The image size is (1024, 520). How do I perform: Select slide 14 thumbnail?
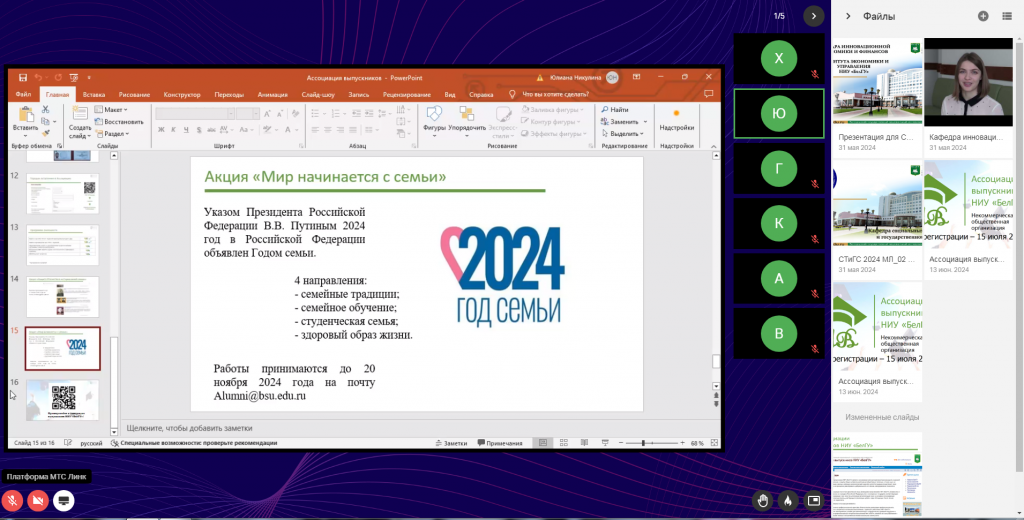point(63,297)
